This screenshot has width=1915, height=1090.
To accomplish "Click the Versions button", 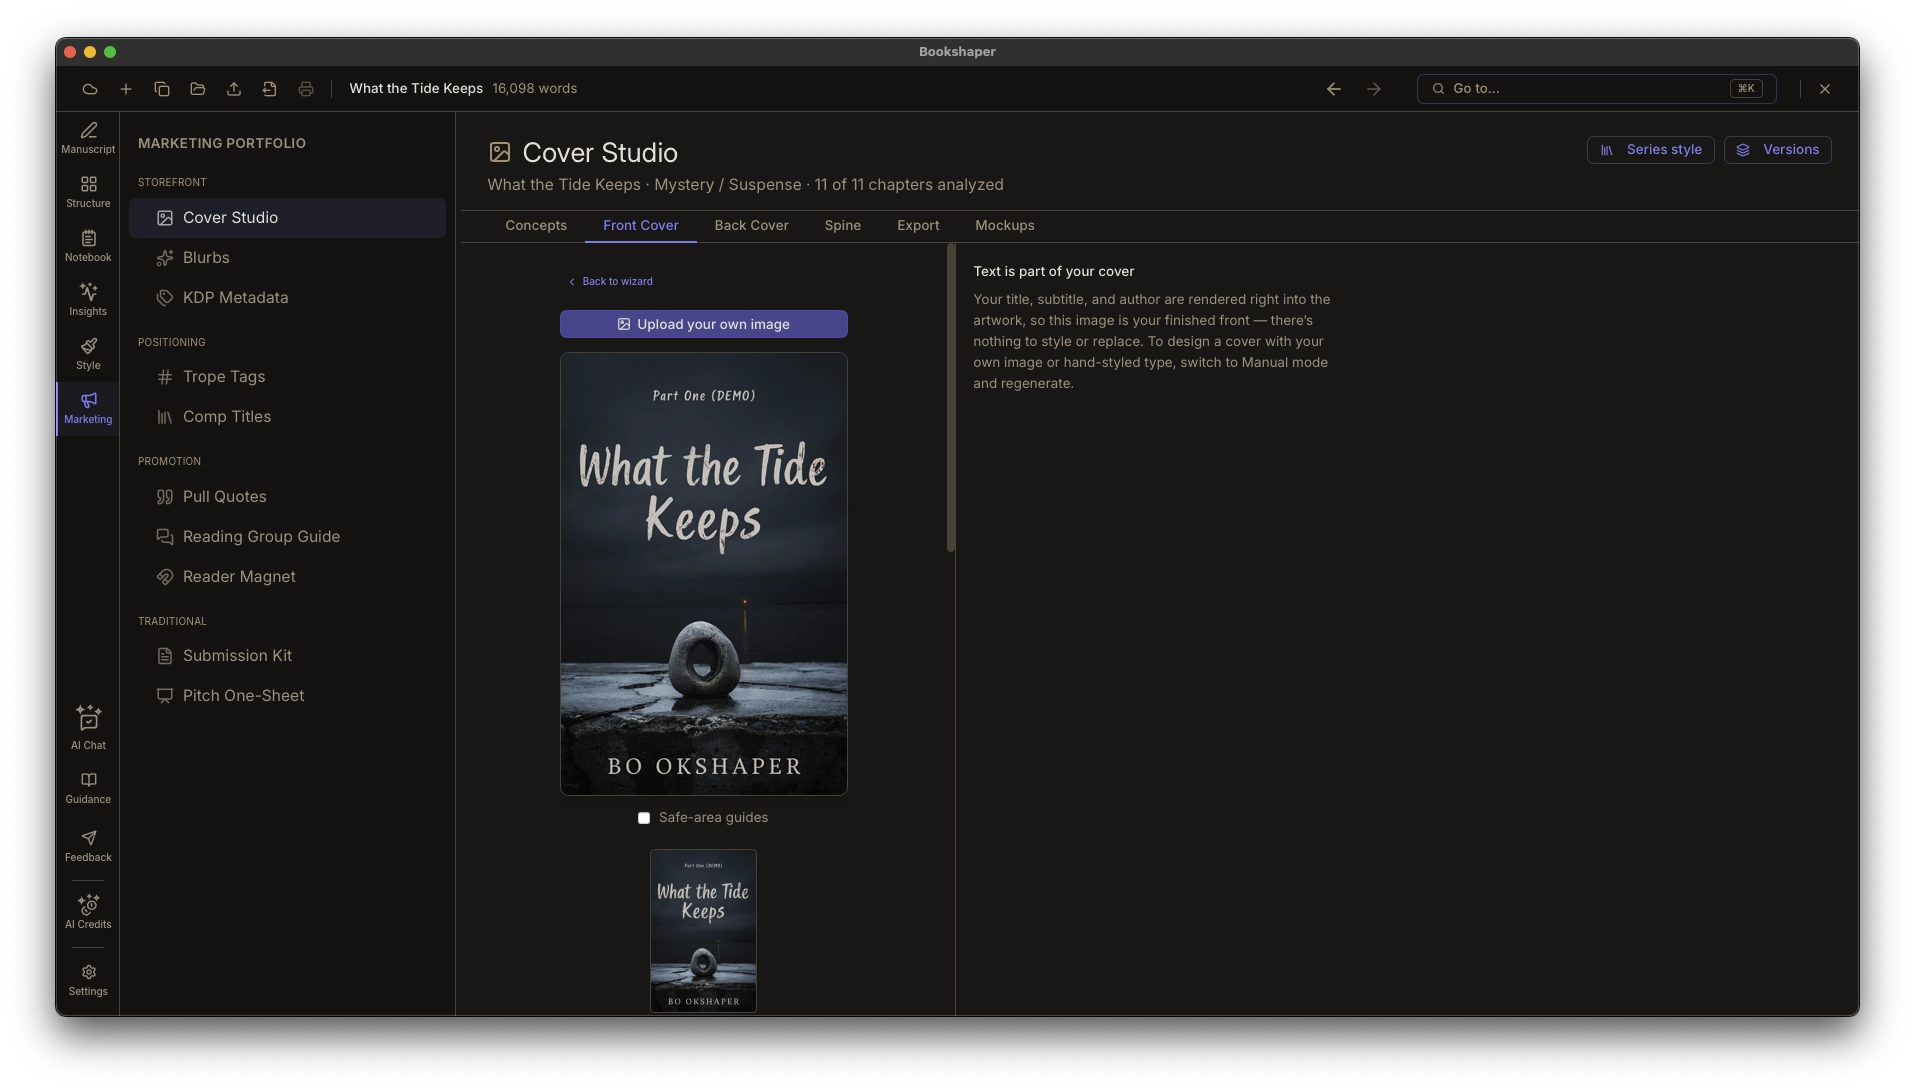I will click(x=1777, y=150).
